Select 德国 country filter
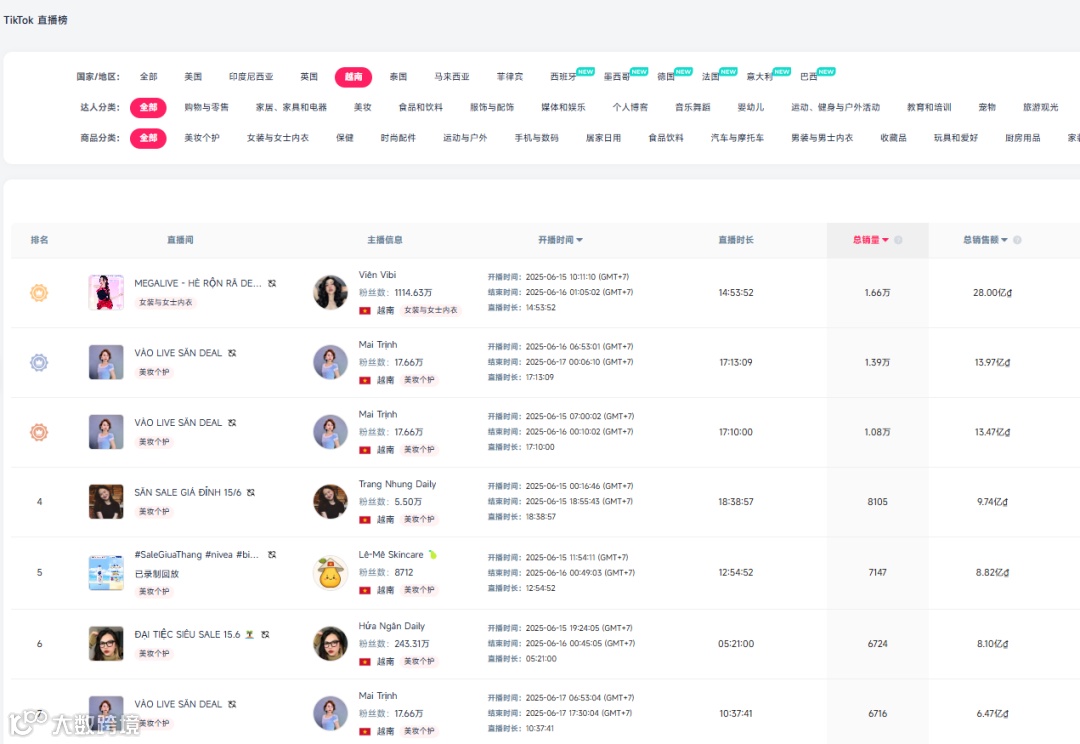1080x744 pixels. pyautogui.click(x=666, y=76)
